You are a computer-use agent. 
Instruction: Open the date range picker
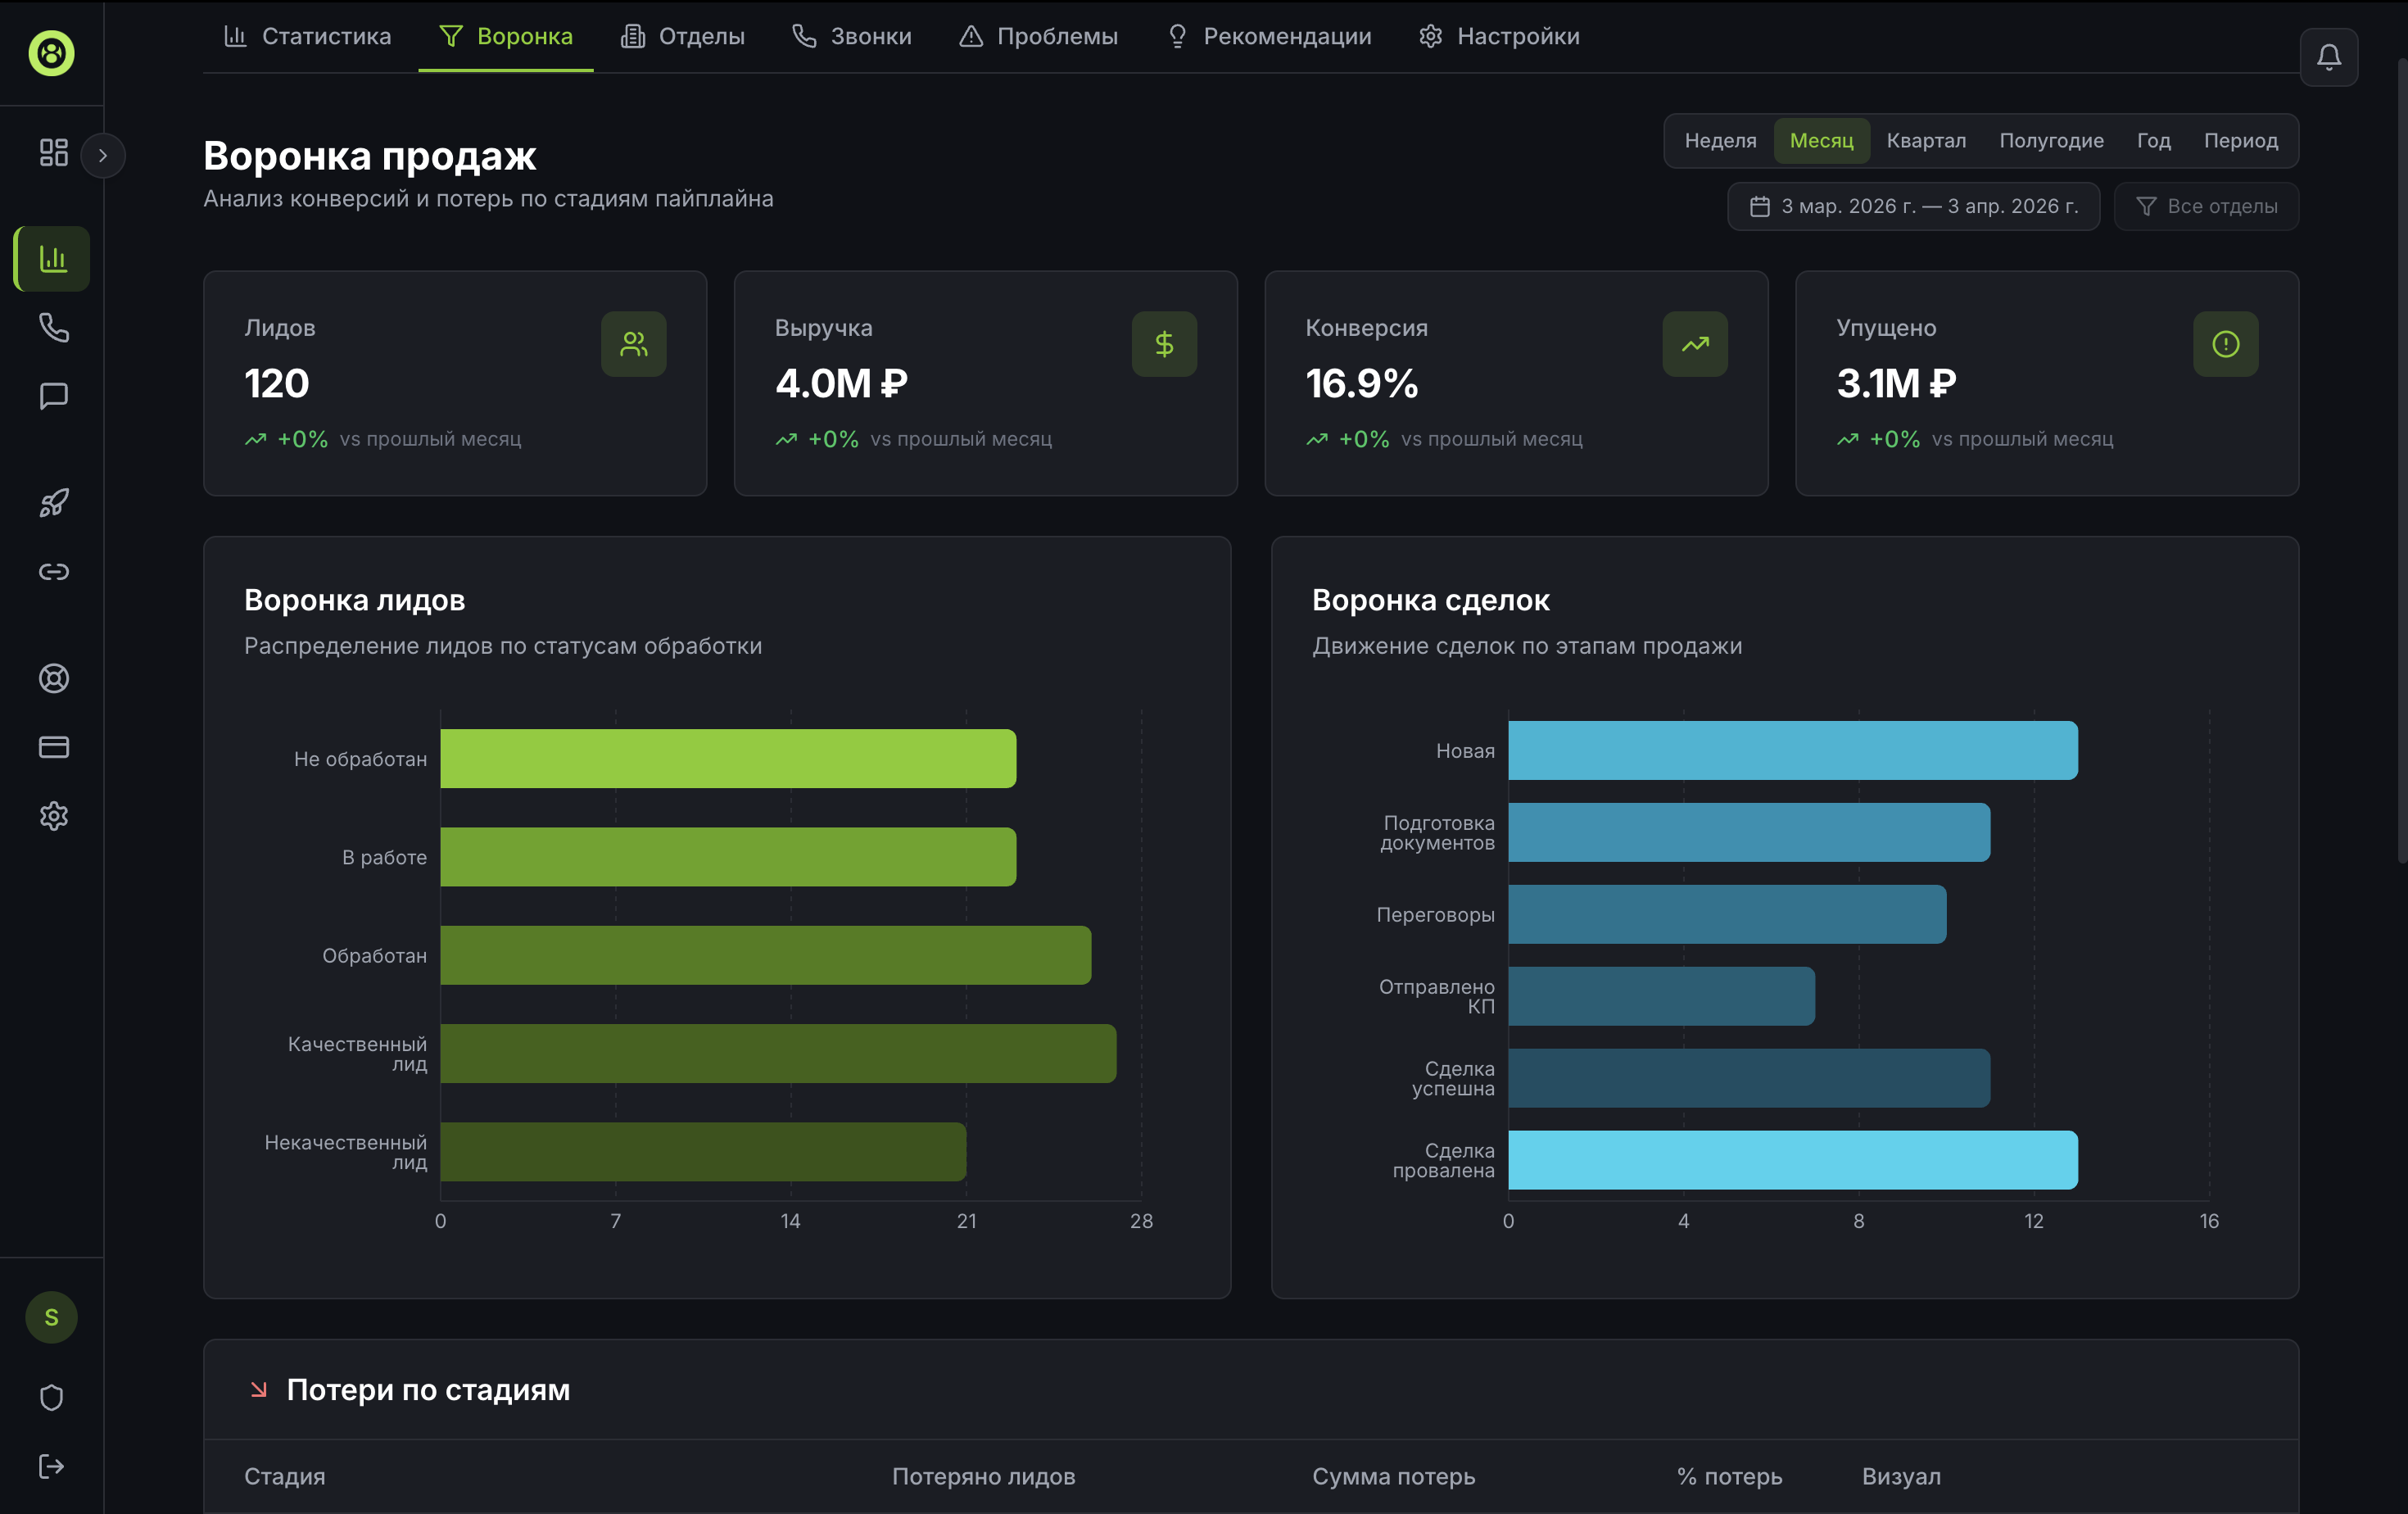coord(1913,206)
